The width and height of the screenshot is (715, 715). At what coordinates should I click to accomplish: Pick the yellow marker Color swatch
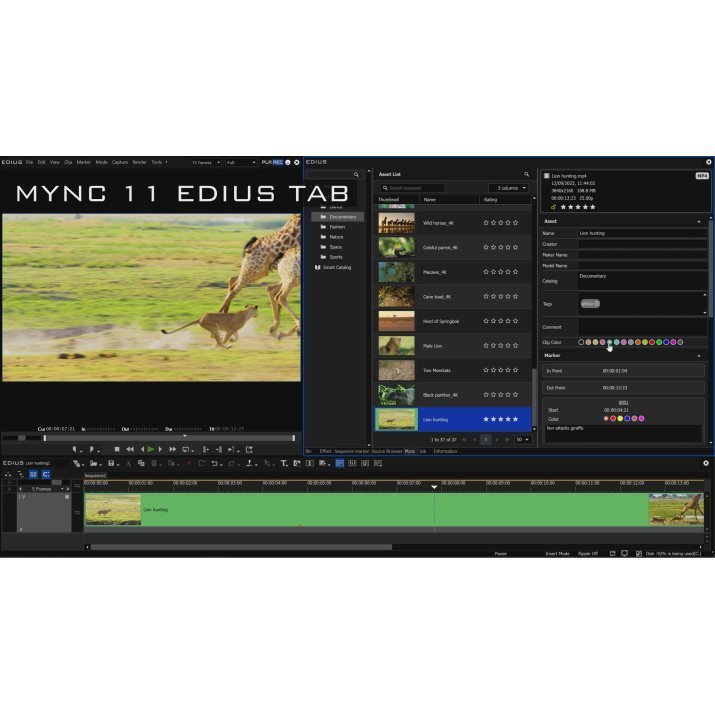pos(620,419)
